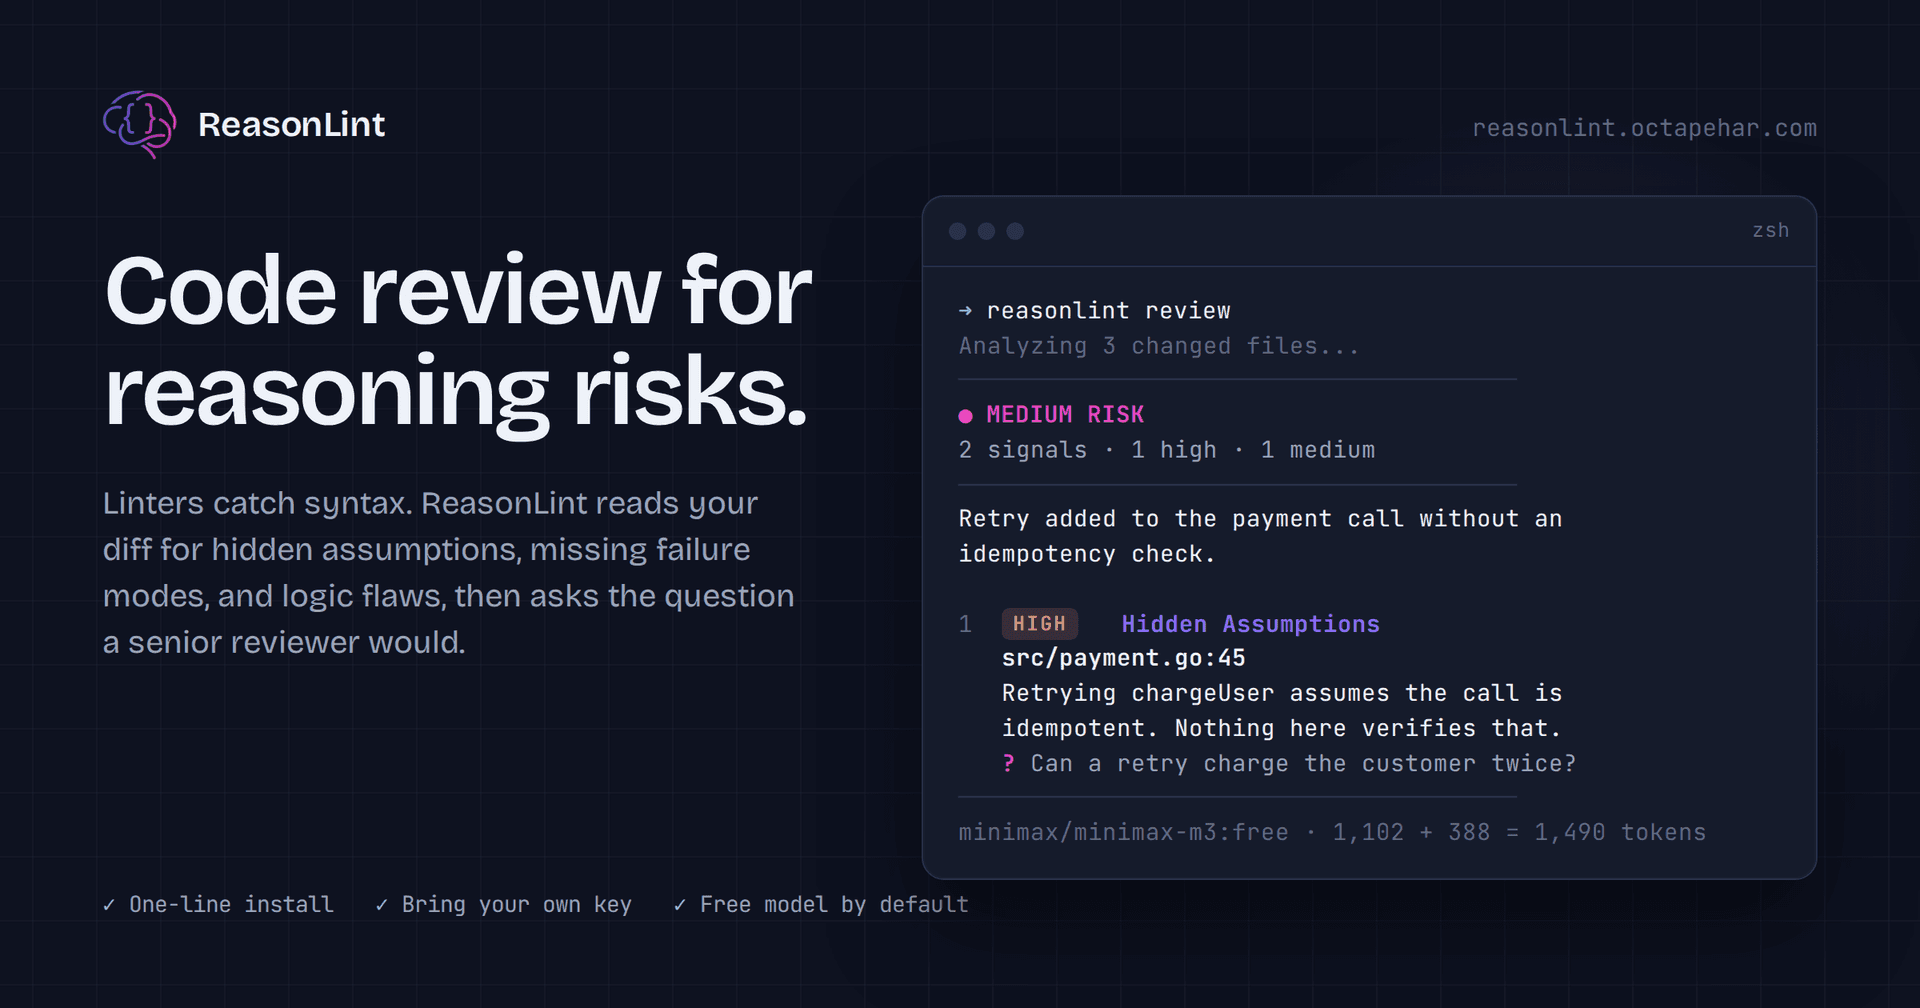Click the 'Bring your own key' feature text
1920x1008 pixels.
click(517, 905)
